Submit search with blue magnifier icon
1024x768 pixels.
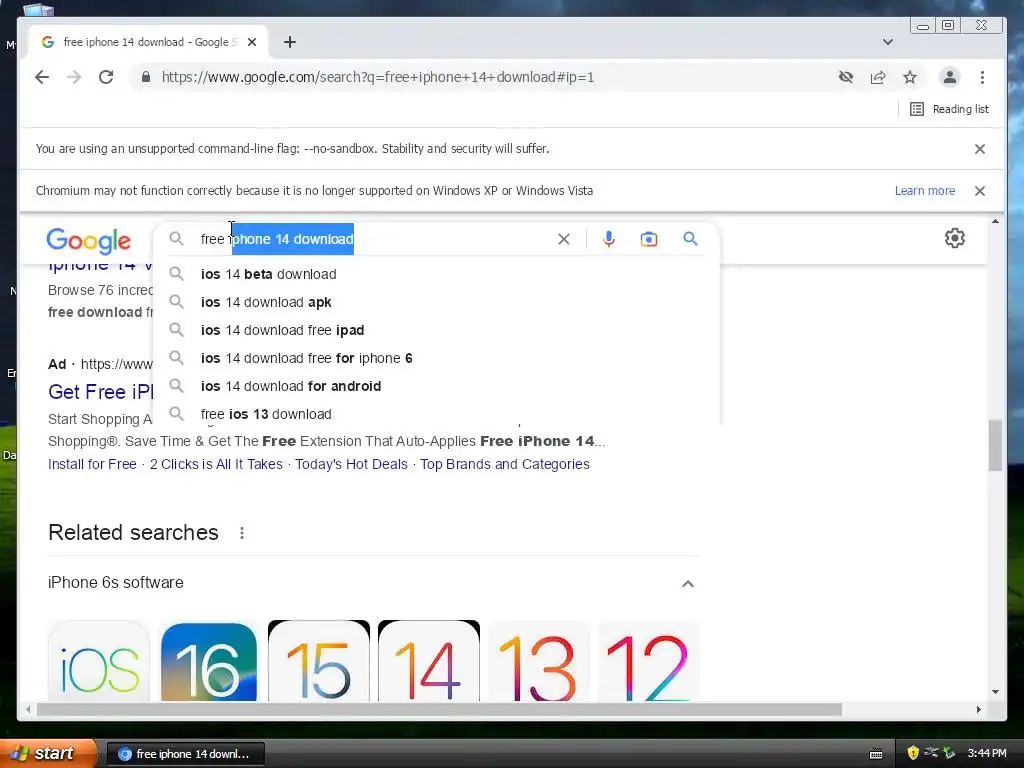point(690,239)
